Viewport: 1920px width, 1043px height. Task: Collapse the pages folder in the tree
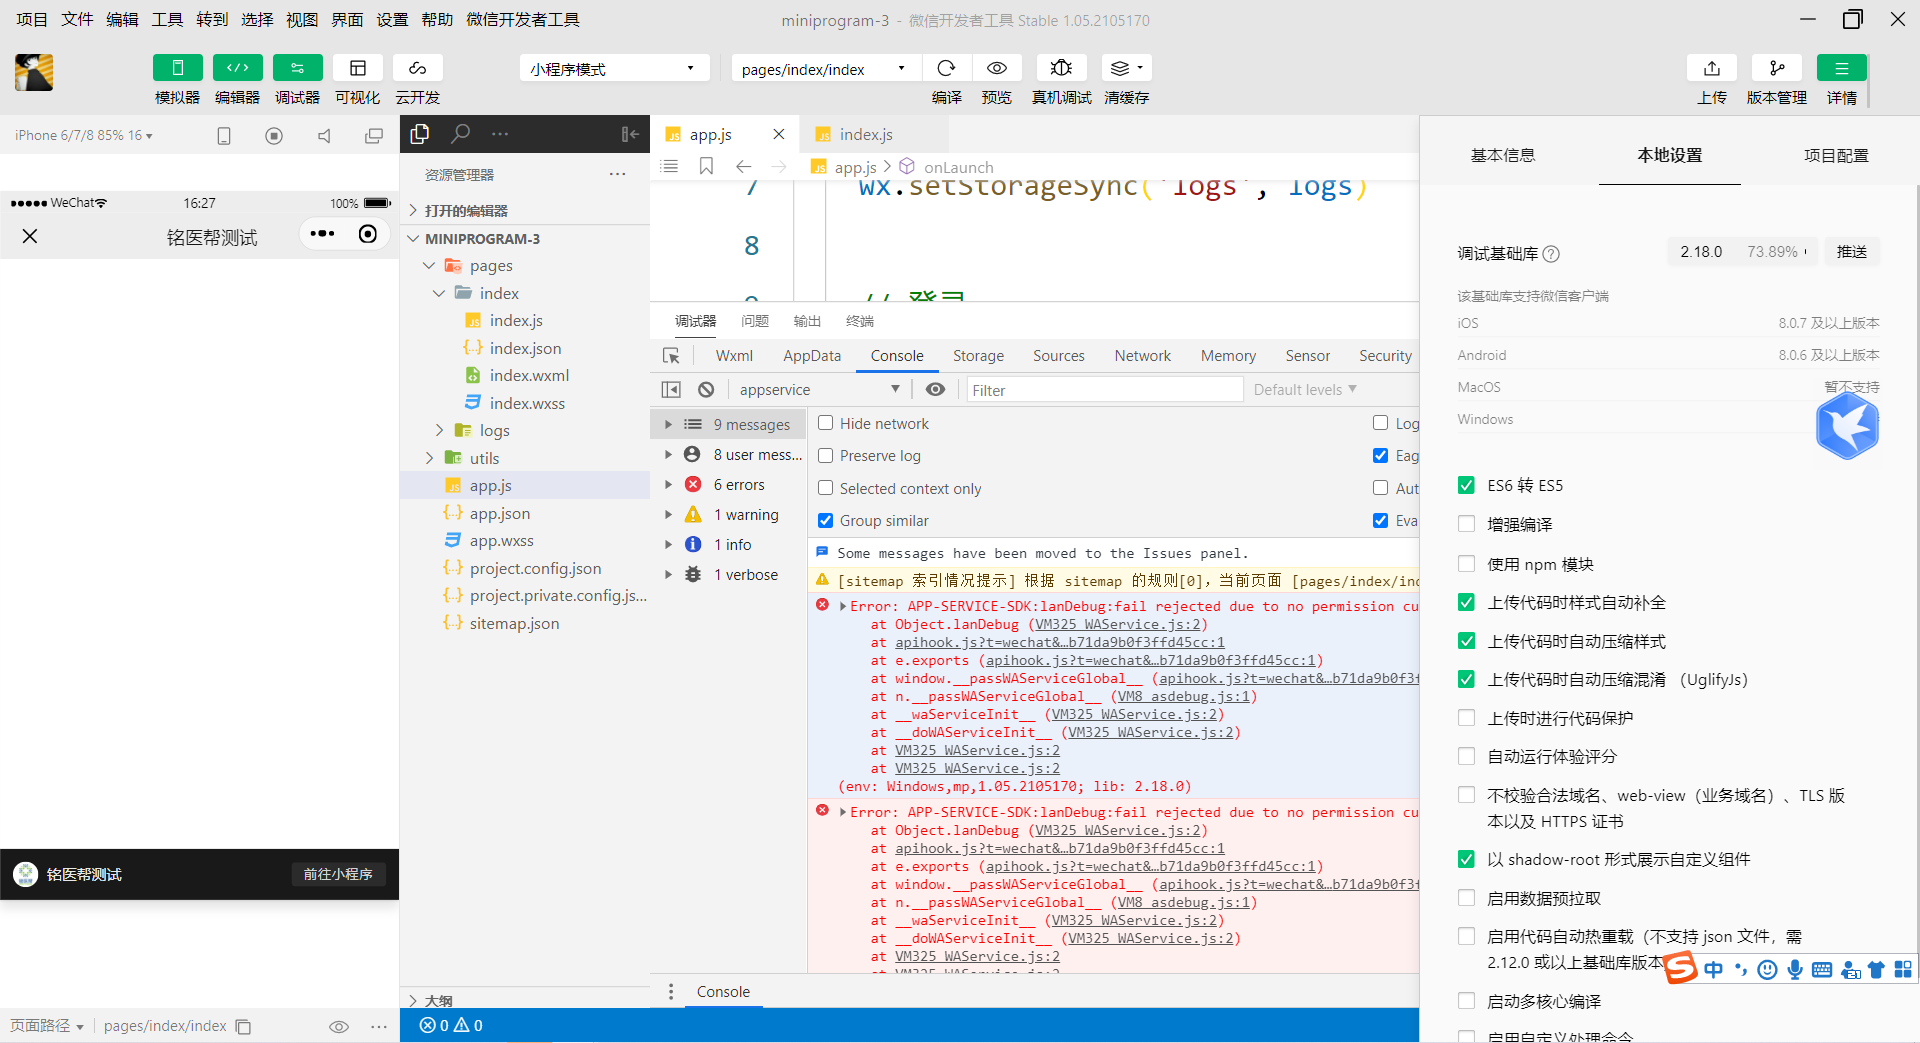tap(429, 266)
